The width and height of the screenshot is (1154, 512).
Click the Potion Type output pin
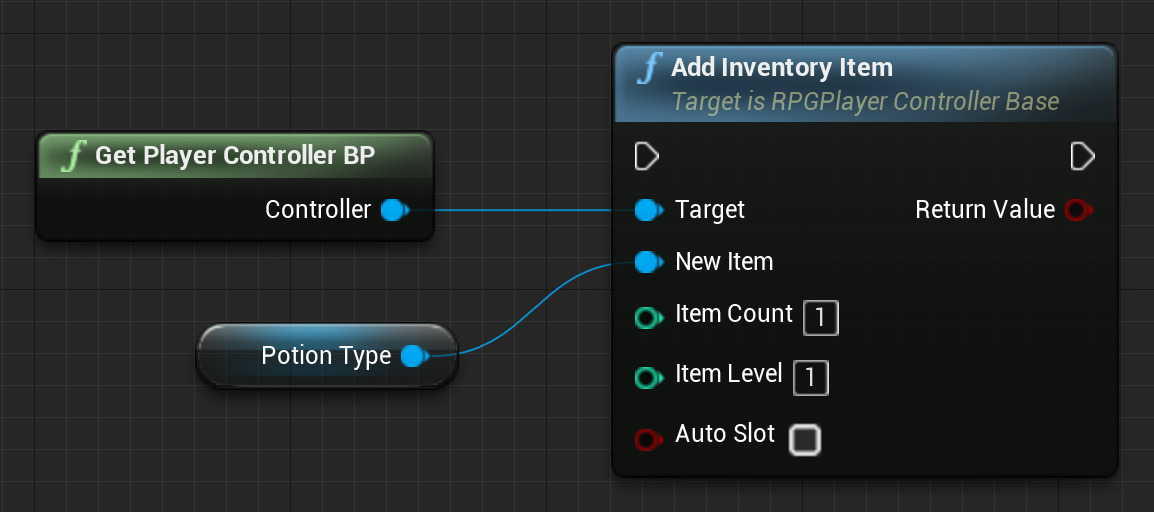click(x=413, y=356)
